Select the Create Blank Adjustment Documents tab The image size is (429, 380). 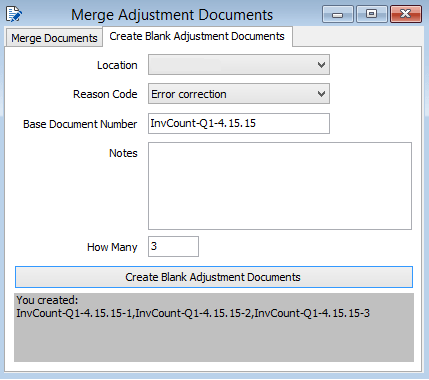click(x=197, y=36)
